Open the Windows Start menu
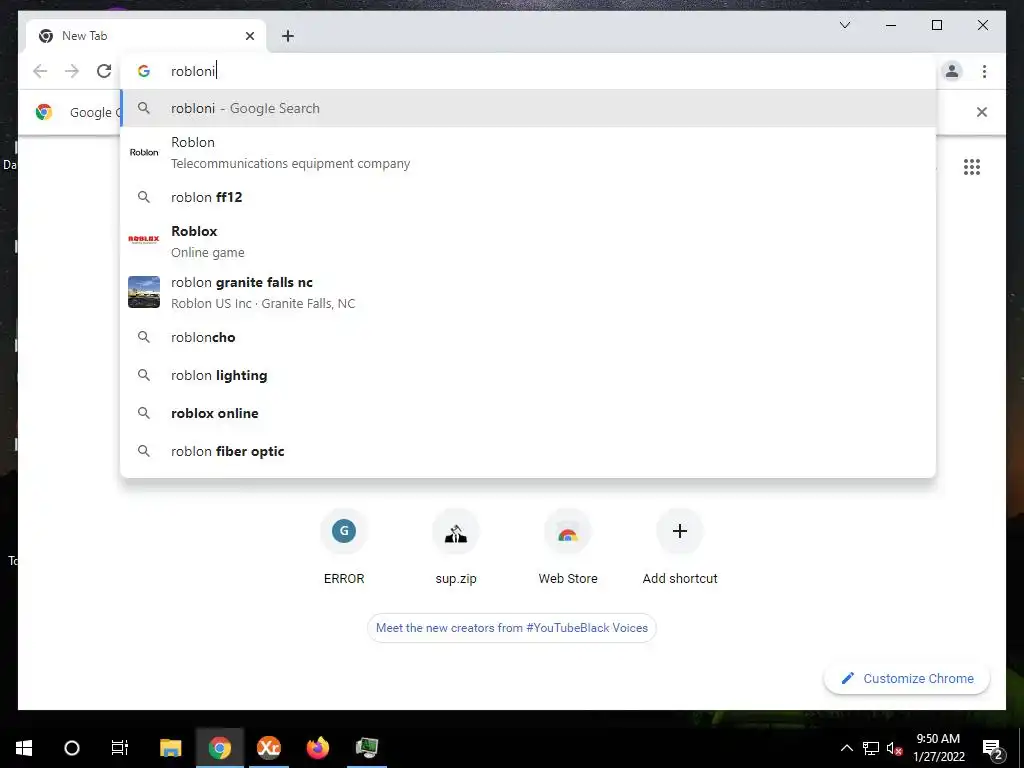The image size is (1024, 768). coord(24,748)
